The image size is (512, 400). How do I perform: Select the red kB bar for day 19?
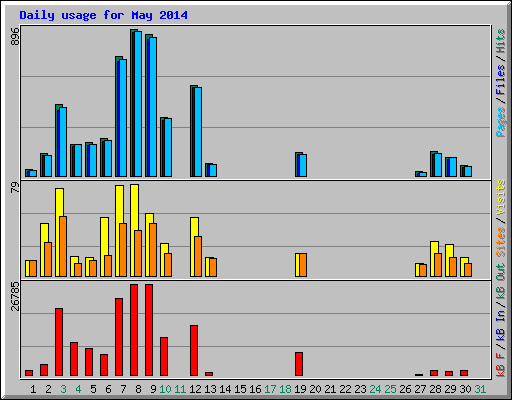click(x=299, y=364)
